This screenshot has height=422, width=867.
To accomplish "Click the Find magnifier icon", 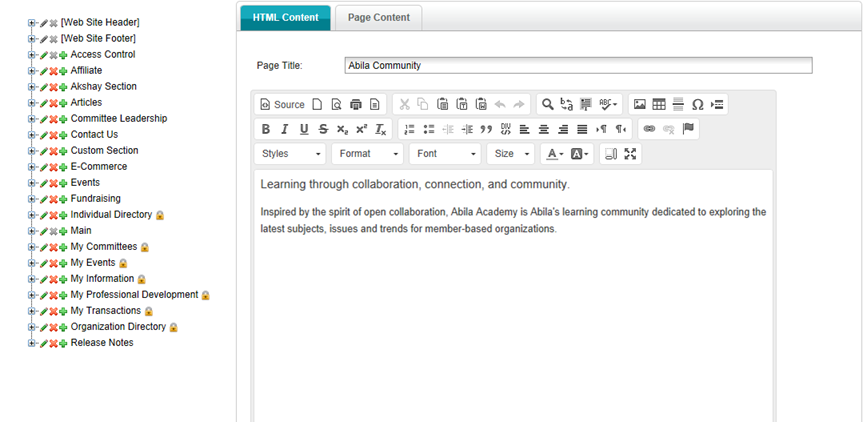I will [547, 104].
